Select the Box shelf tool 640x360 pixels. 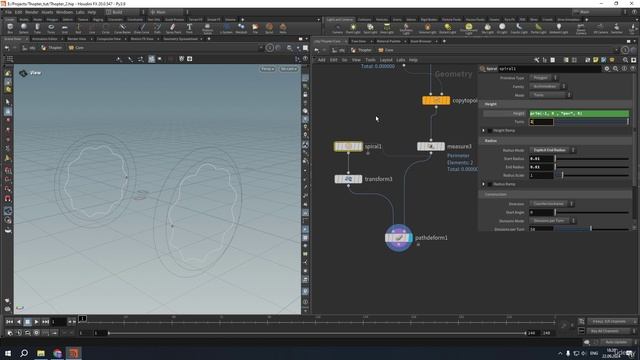coord(10,28)
